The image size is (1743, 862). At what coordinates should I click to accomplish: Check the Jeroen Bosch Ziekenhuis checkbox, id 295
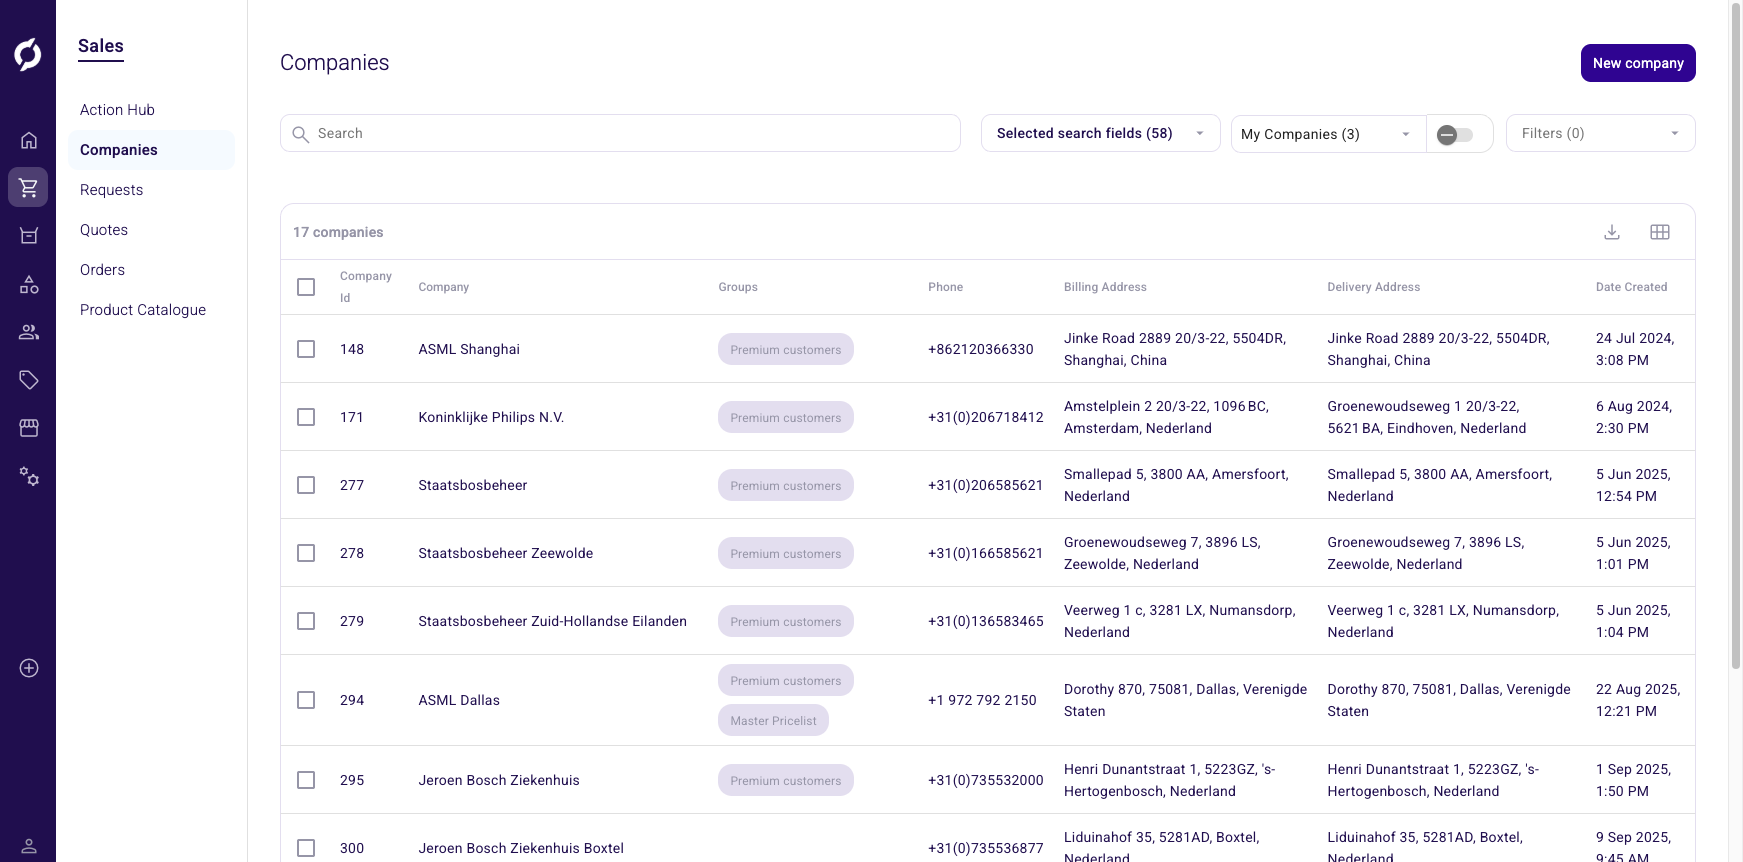pyautogui.click(x=306, y=780)
